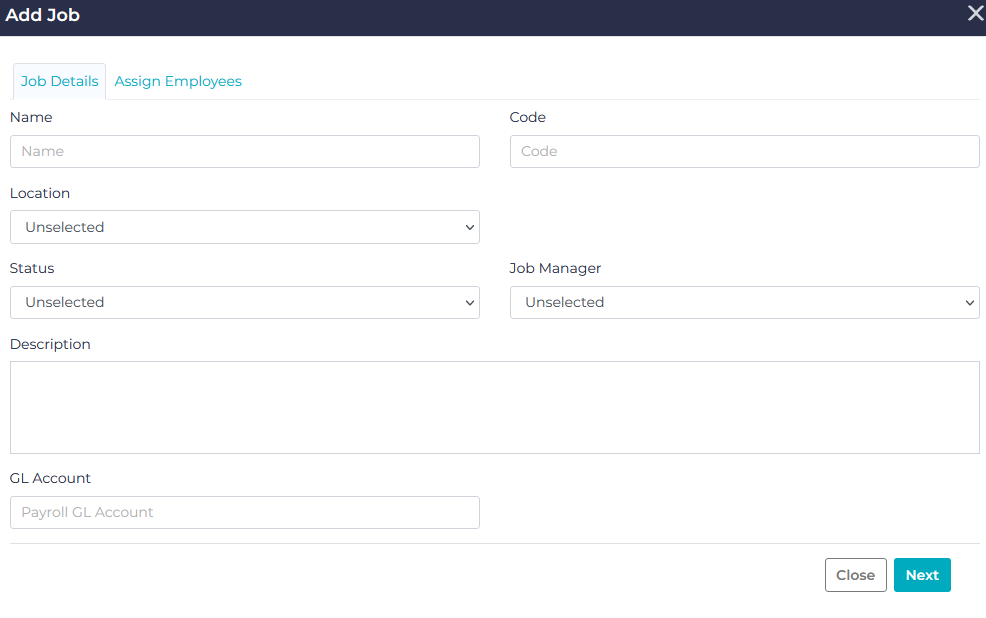
Task: Click the Description label
Action: [x=50, y=344]
